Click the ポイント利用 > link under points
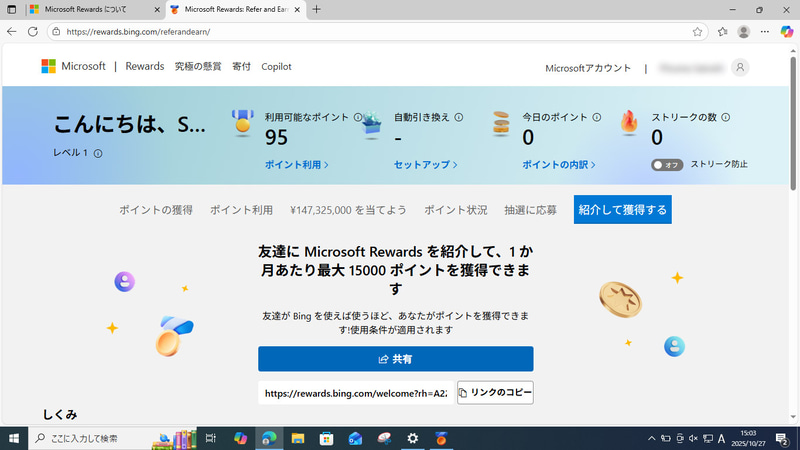800x450 pixels. (296, 165)
